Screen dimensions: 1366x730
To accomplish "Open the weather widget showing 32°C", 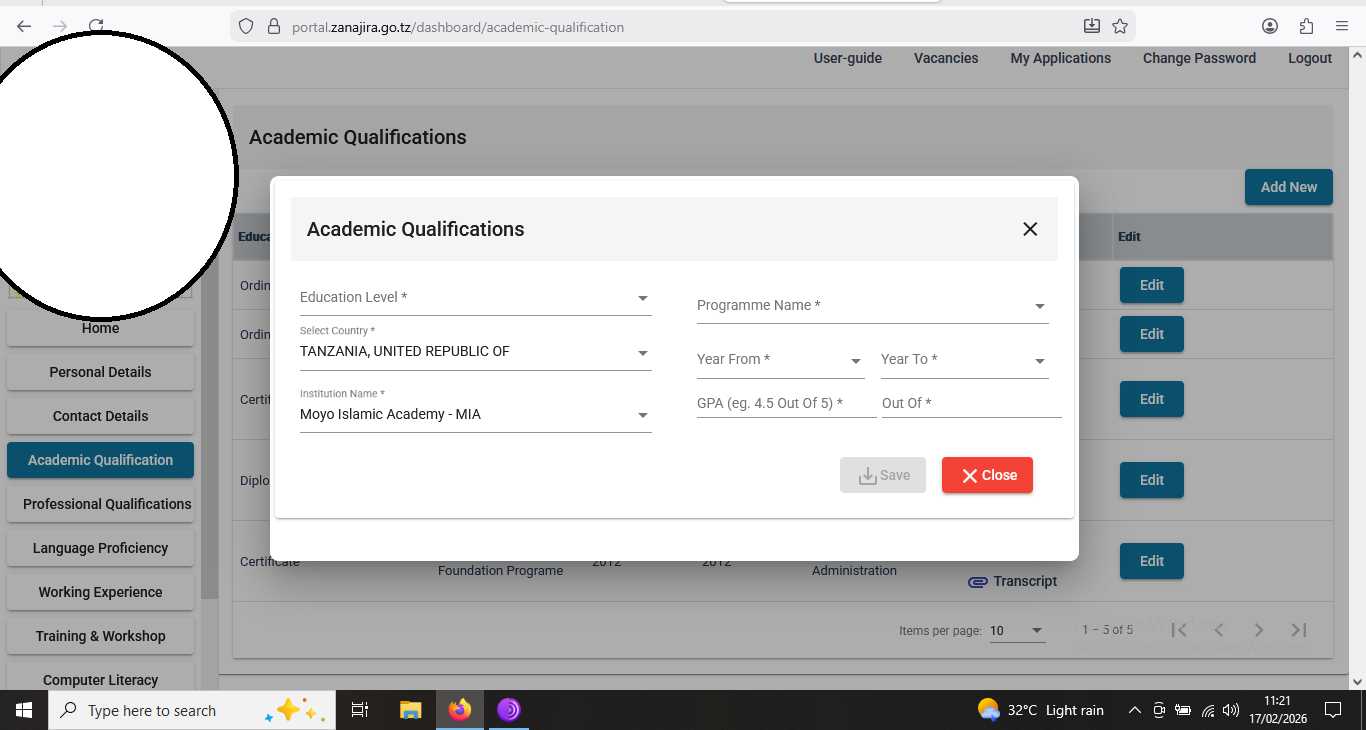I will (1041, 710).
